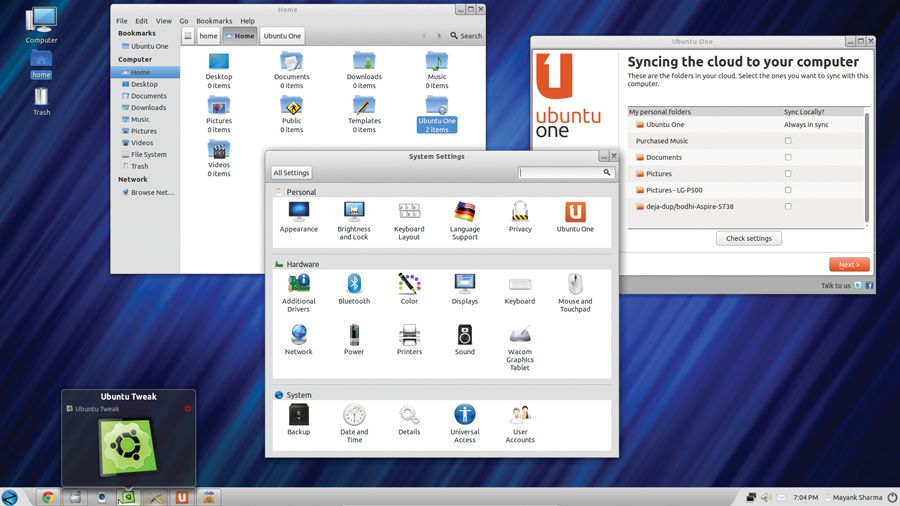Select the Ubuntu One folder in Home
Viewport: 900px width, 506px height.
(x=437, y=115)
